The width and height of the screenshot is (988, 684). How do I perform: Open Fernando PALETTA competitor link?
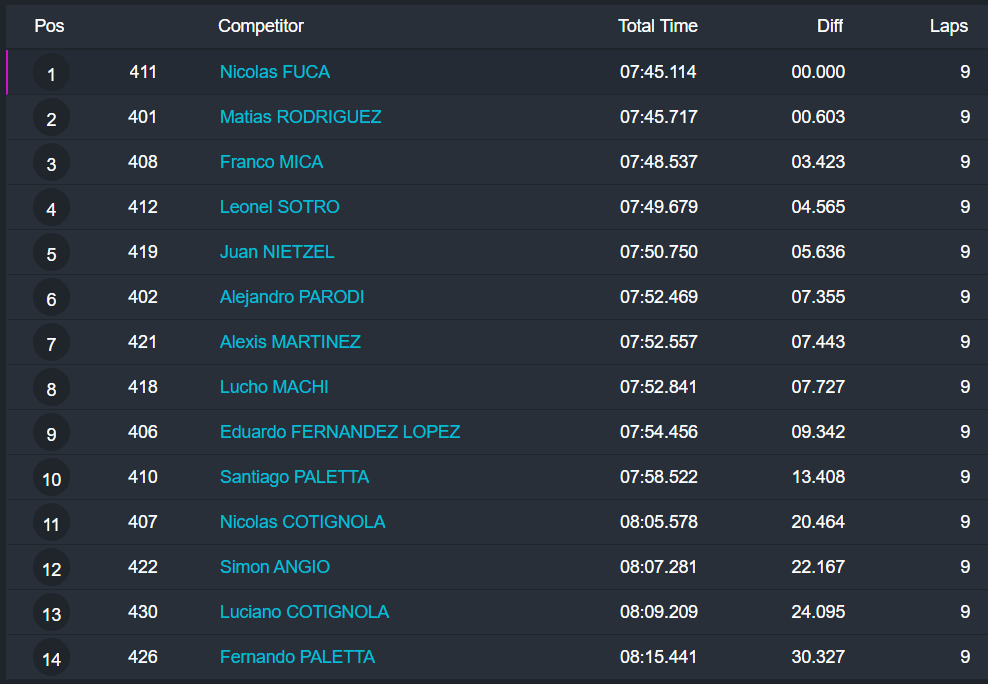[x=297, y=657]
